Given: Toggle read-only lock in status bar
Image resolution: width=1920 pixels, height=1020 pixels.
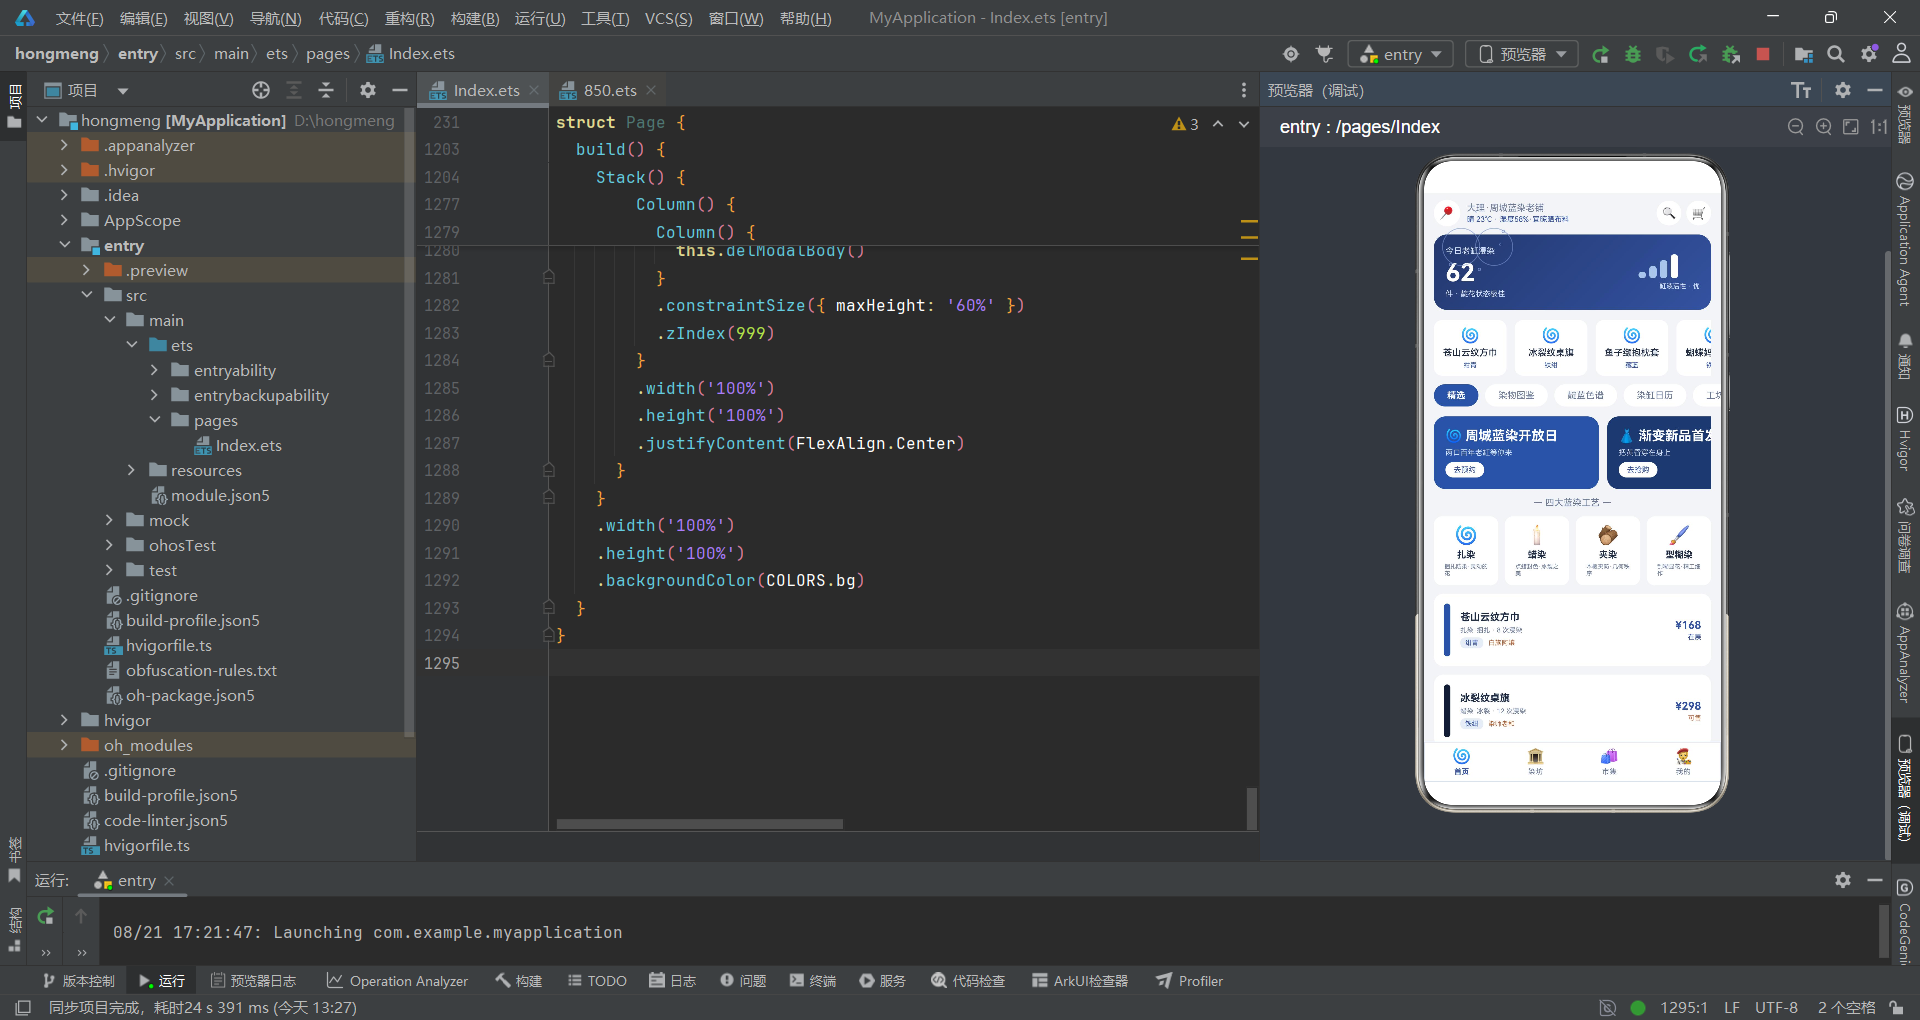Looking at the screenshot, I should pos(1896,1008).
